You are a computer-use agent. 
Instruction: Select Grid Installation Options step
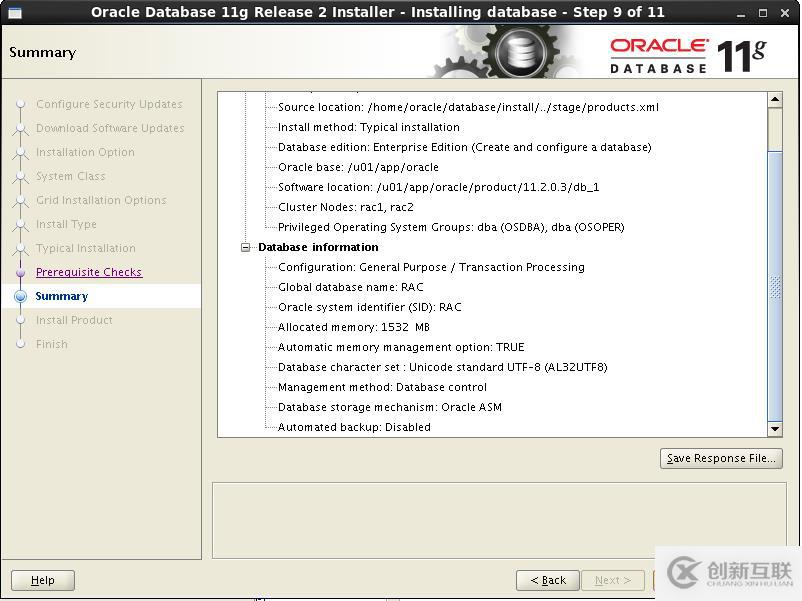coord(101,200)
